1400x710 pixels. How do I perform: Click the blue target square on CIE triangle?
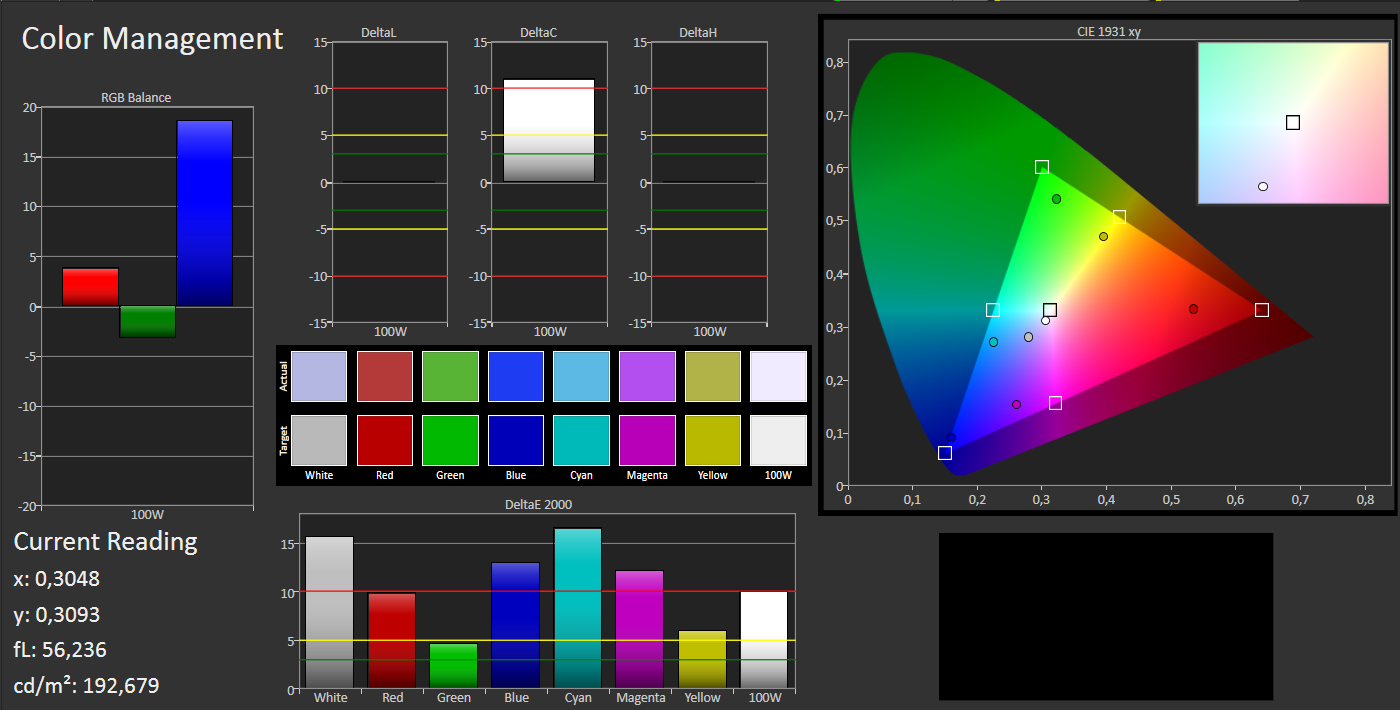(945, 453)
